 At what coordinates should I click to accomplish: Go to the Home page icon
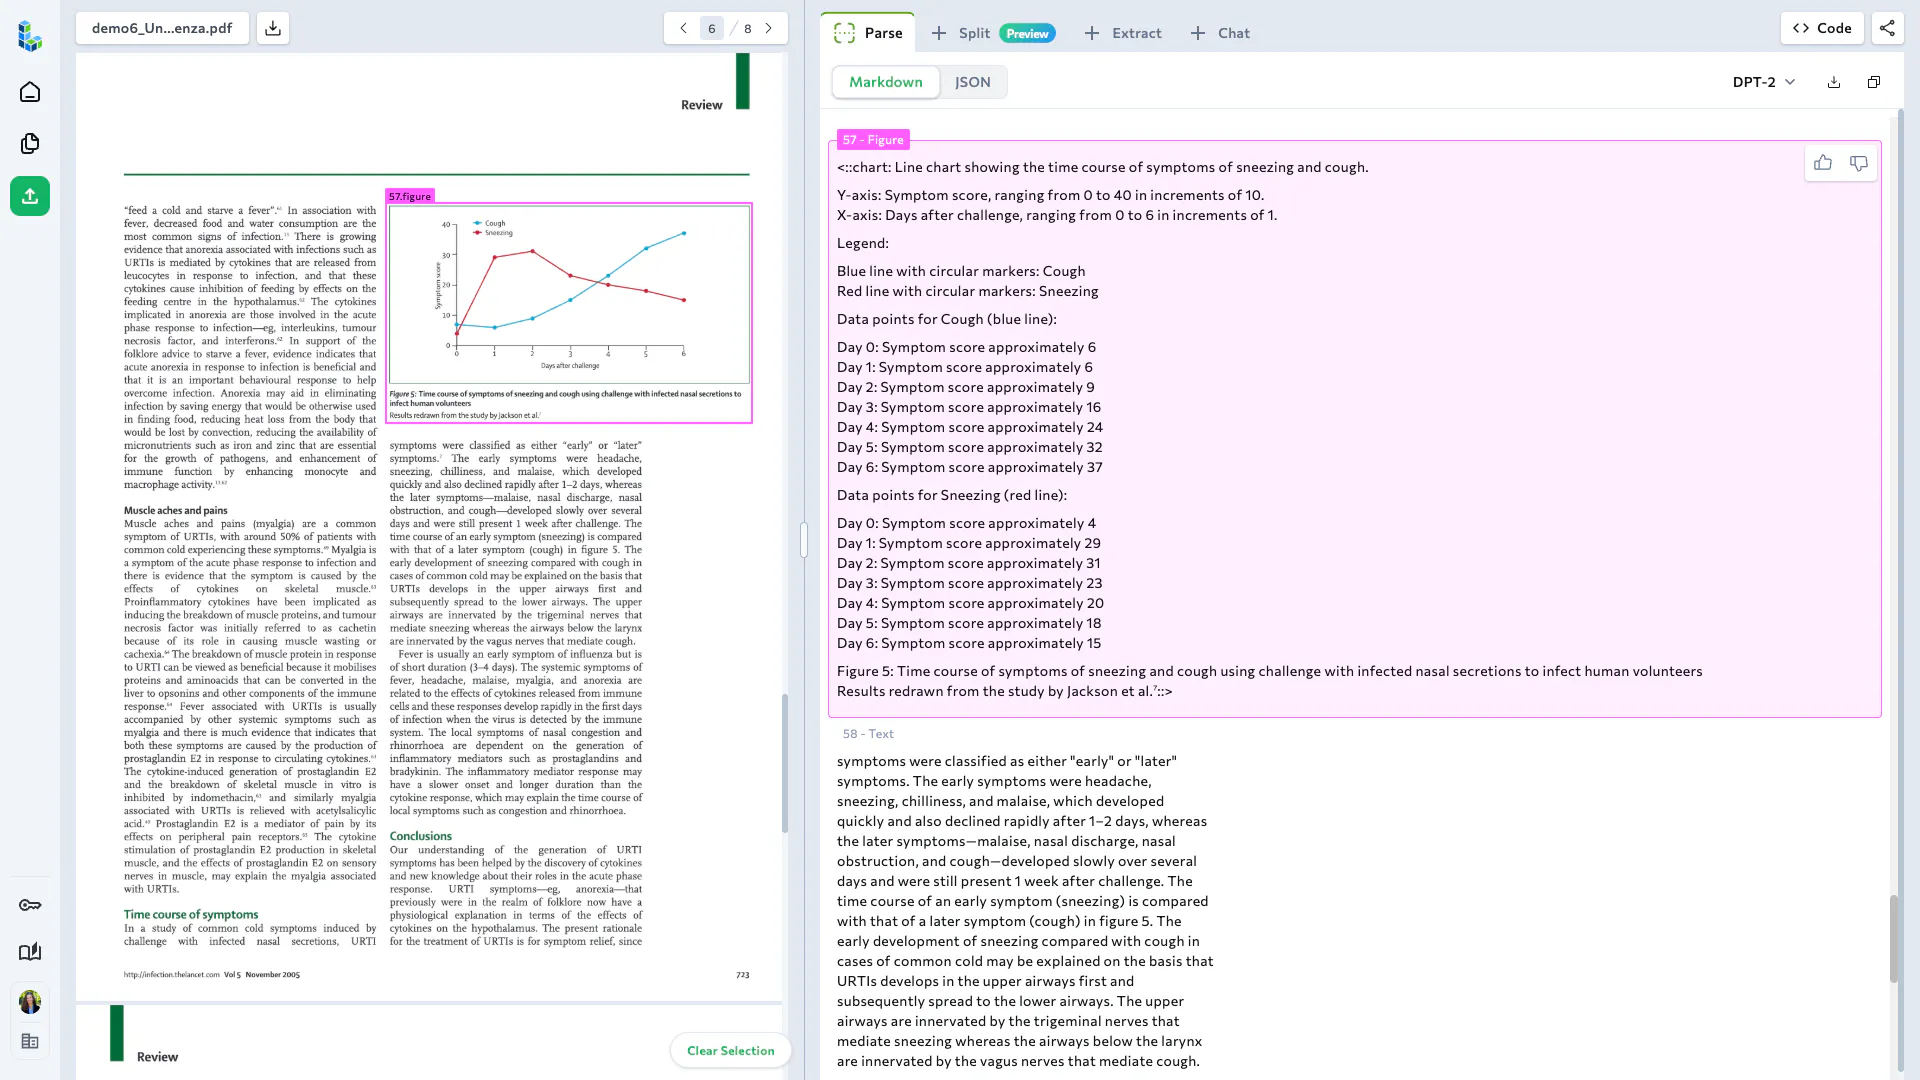(x=30, y=92)
